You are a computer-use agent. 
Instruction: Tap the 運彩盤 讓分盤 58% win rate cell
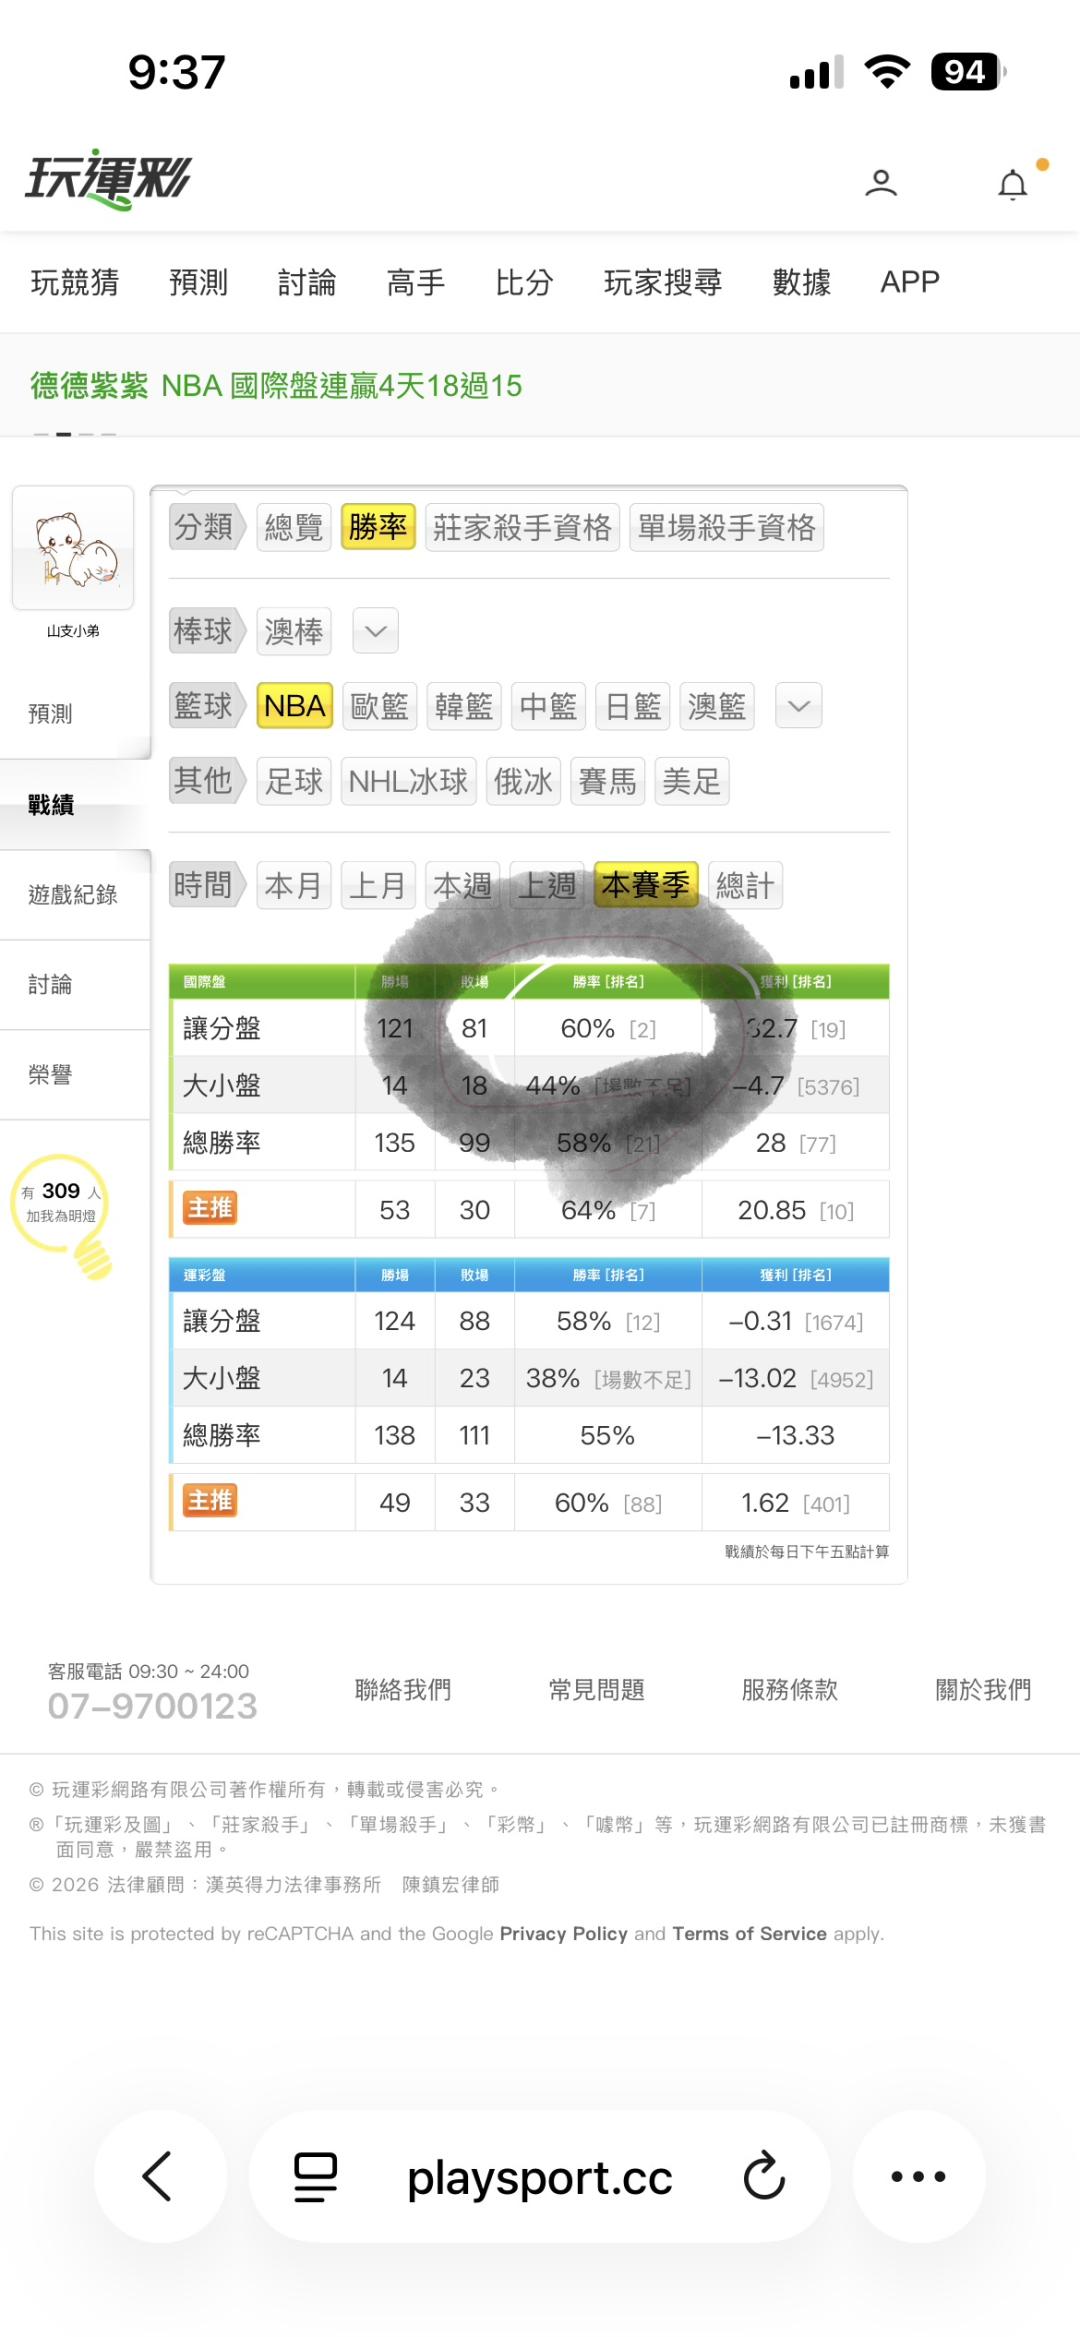click(x=608, y=1321)
